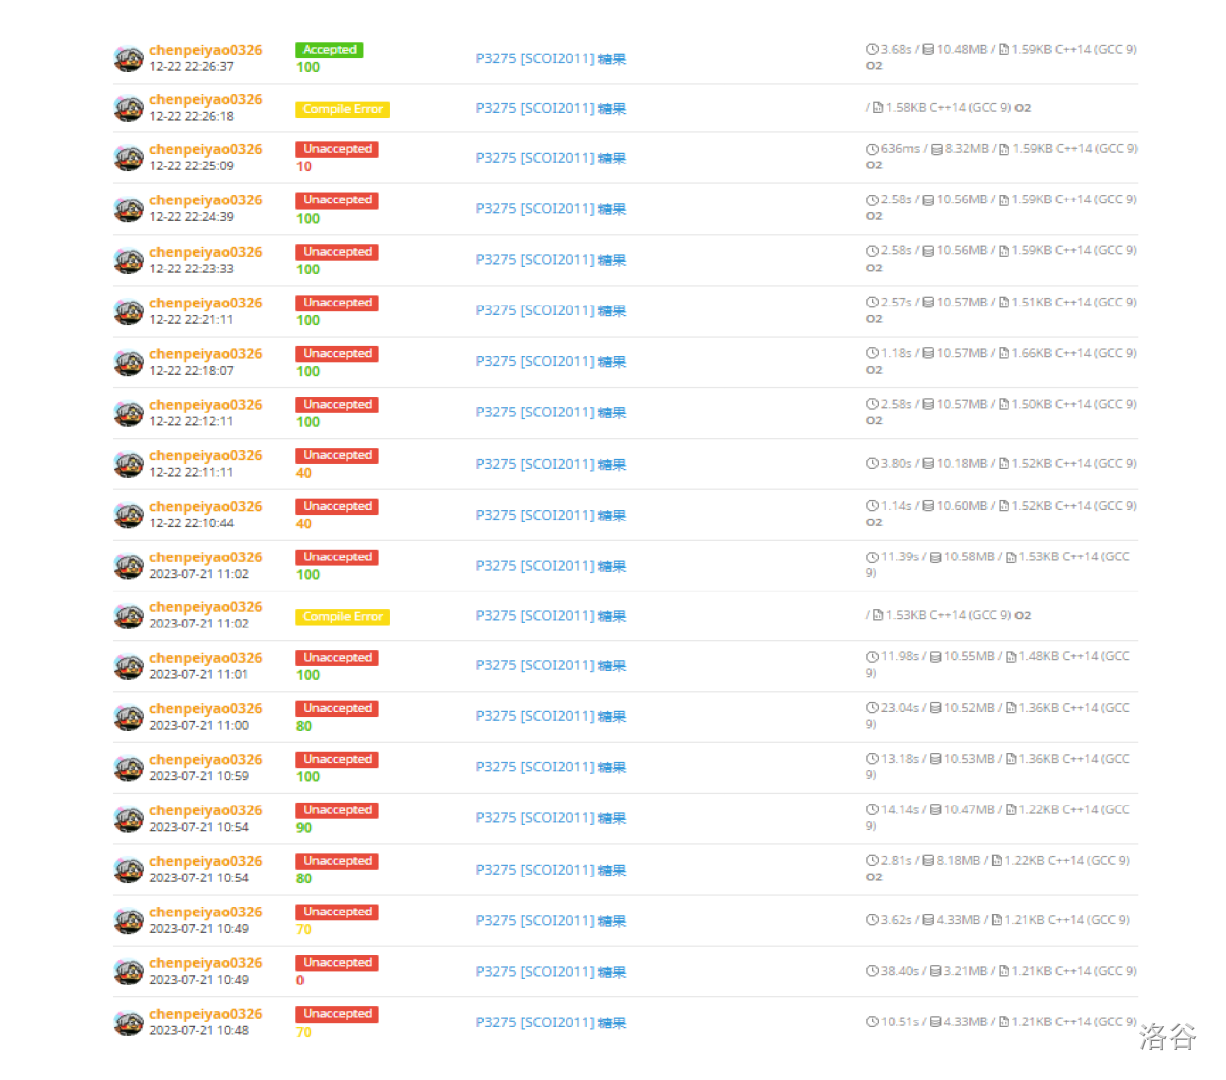Select the Unaccepted badge with score 0
The height and width of the screenshot is (1080, 1226).
337,963
